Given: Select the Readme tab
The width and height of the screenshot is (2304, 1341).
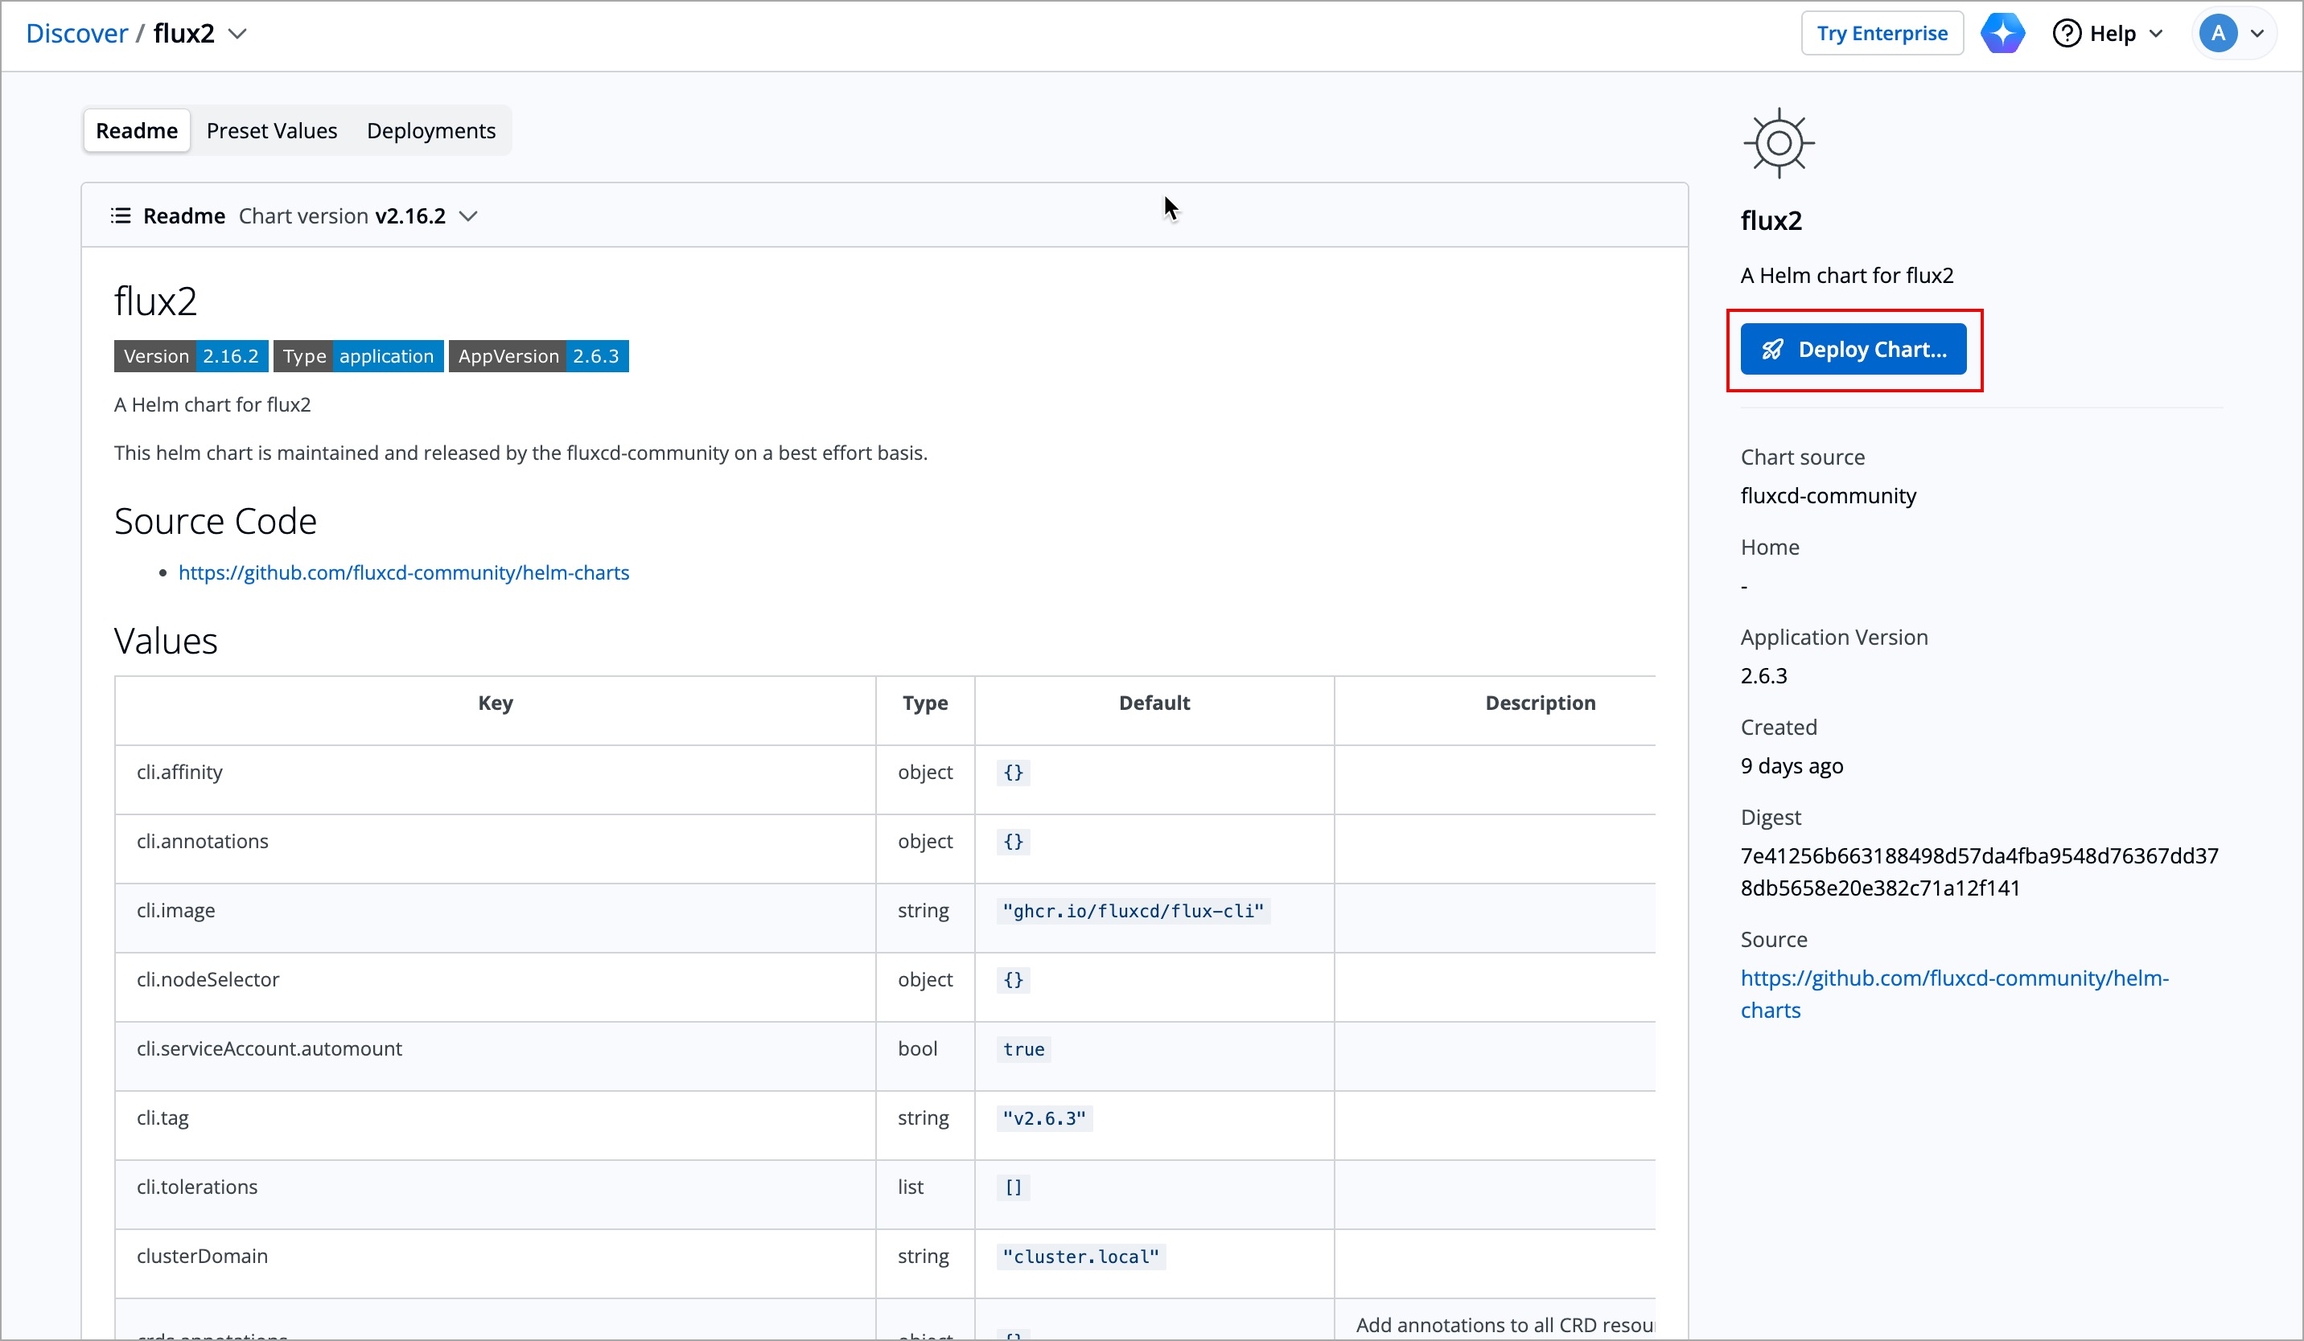Looking at the screenshot, I should pyautogui.click(x=136, y=130).
